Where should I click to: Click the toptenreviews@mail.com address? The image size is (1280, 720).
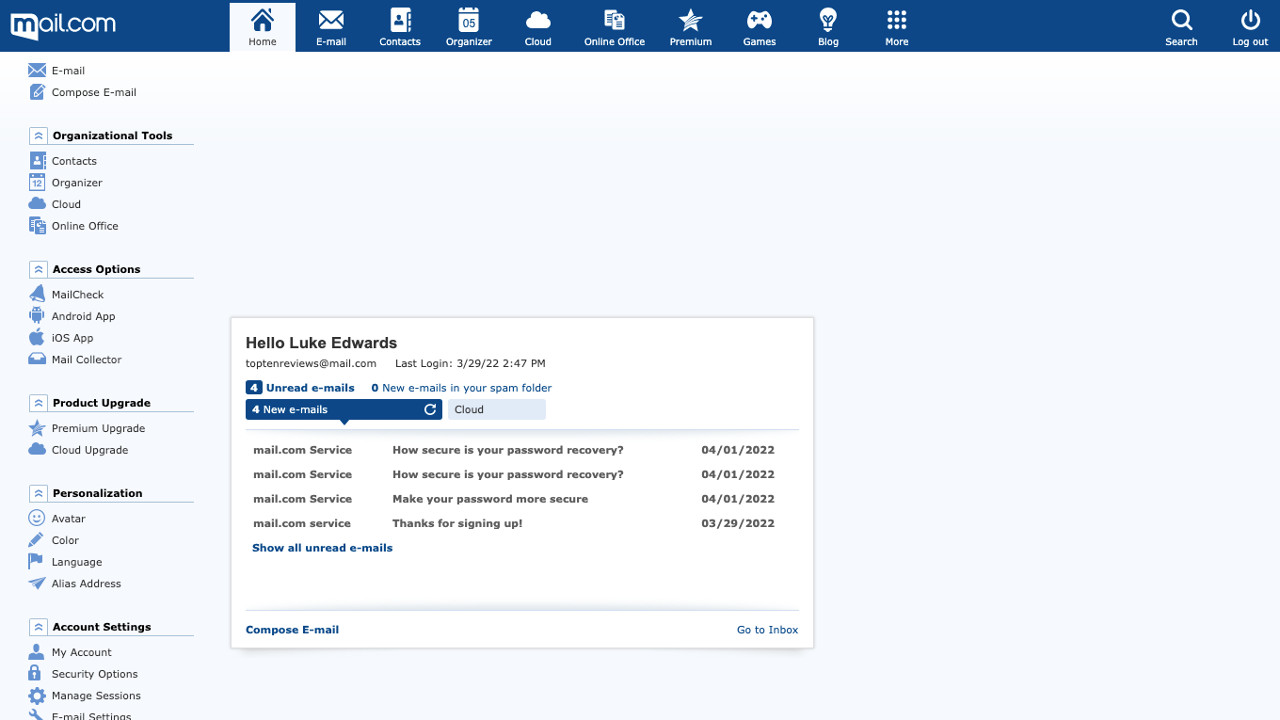point(311,363)
